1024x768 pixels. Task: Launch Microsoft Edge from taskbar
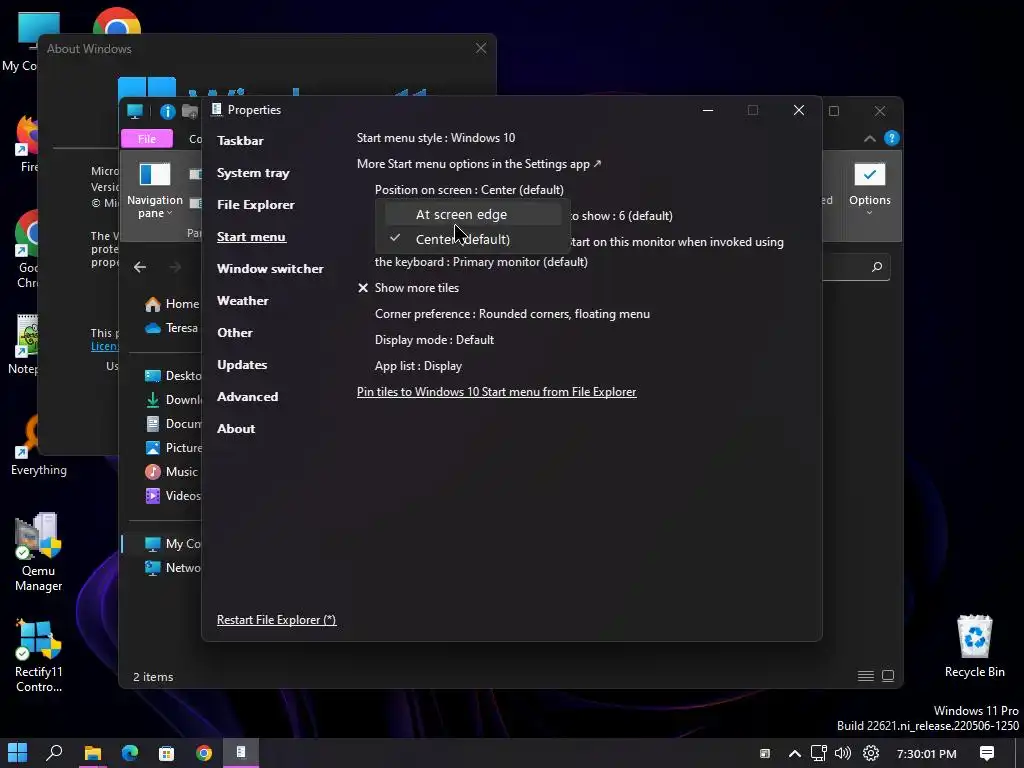click(129, 753)
